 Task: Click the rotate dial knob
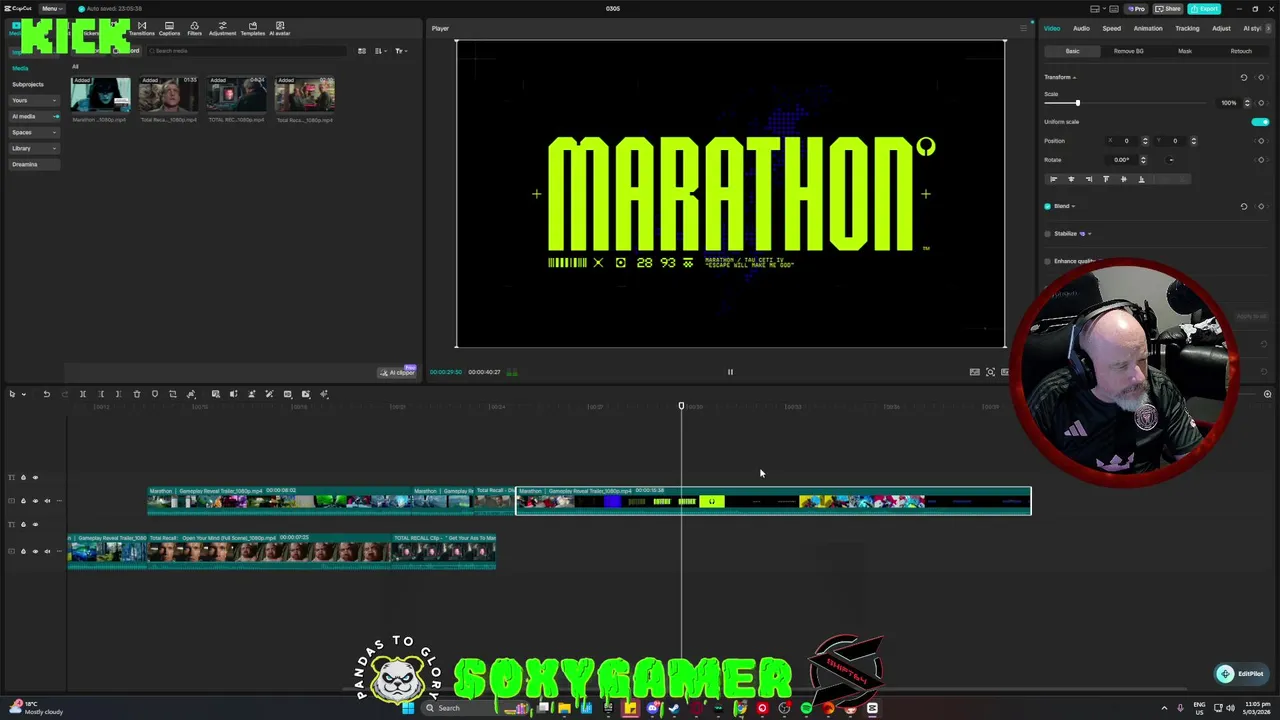[1171, 160]
